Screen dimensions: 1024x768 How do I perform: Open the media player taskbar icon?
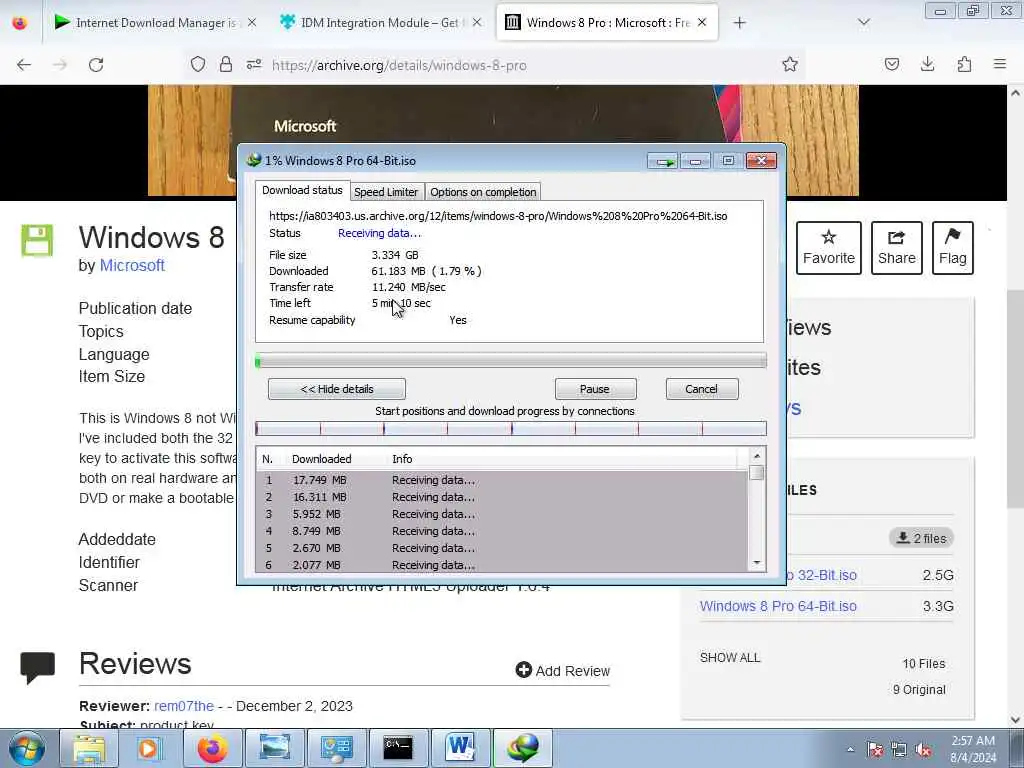tap(148, 748)
